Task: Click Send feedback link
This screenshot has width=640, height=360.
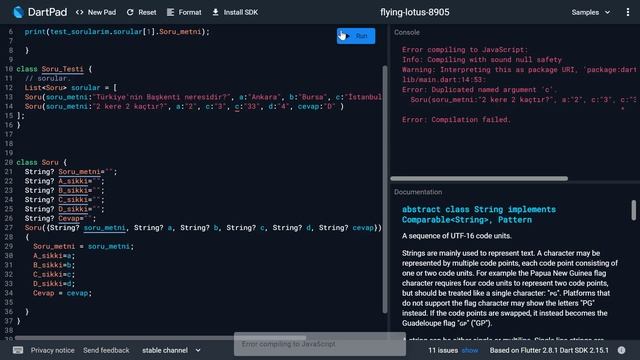Action: tap(106, 350)
